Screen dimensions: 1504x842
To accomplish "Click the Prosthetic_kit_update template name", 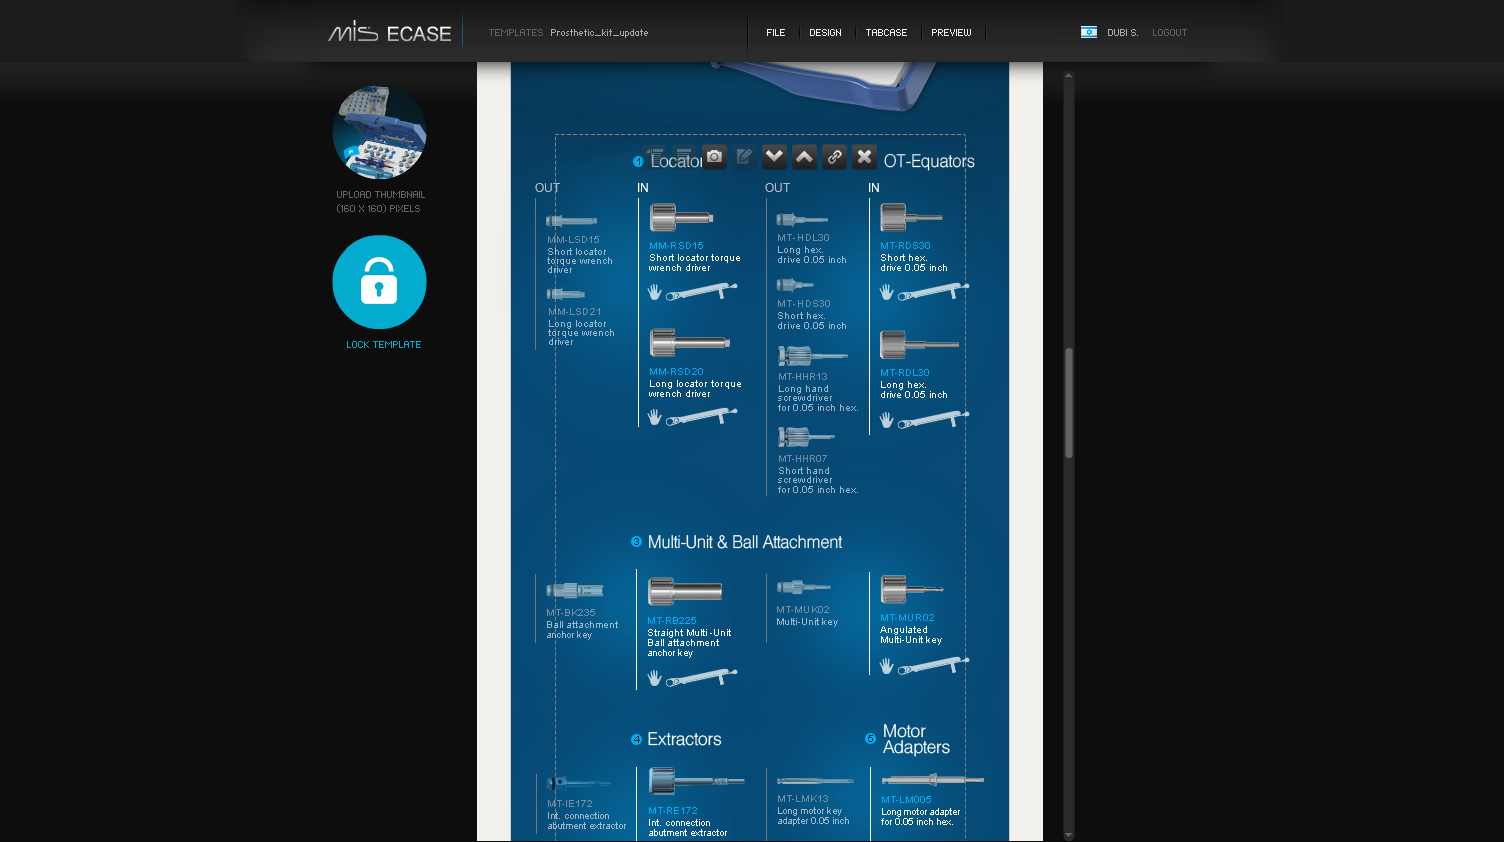I will (x=599, y=33).
